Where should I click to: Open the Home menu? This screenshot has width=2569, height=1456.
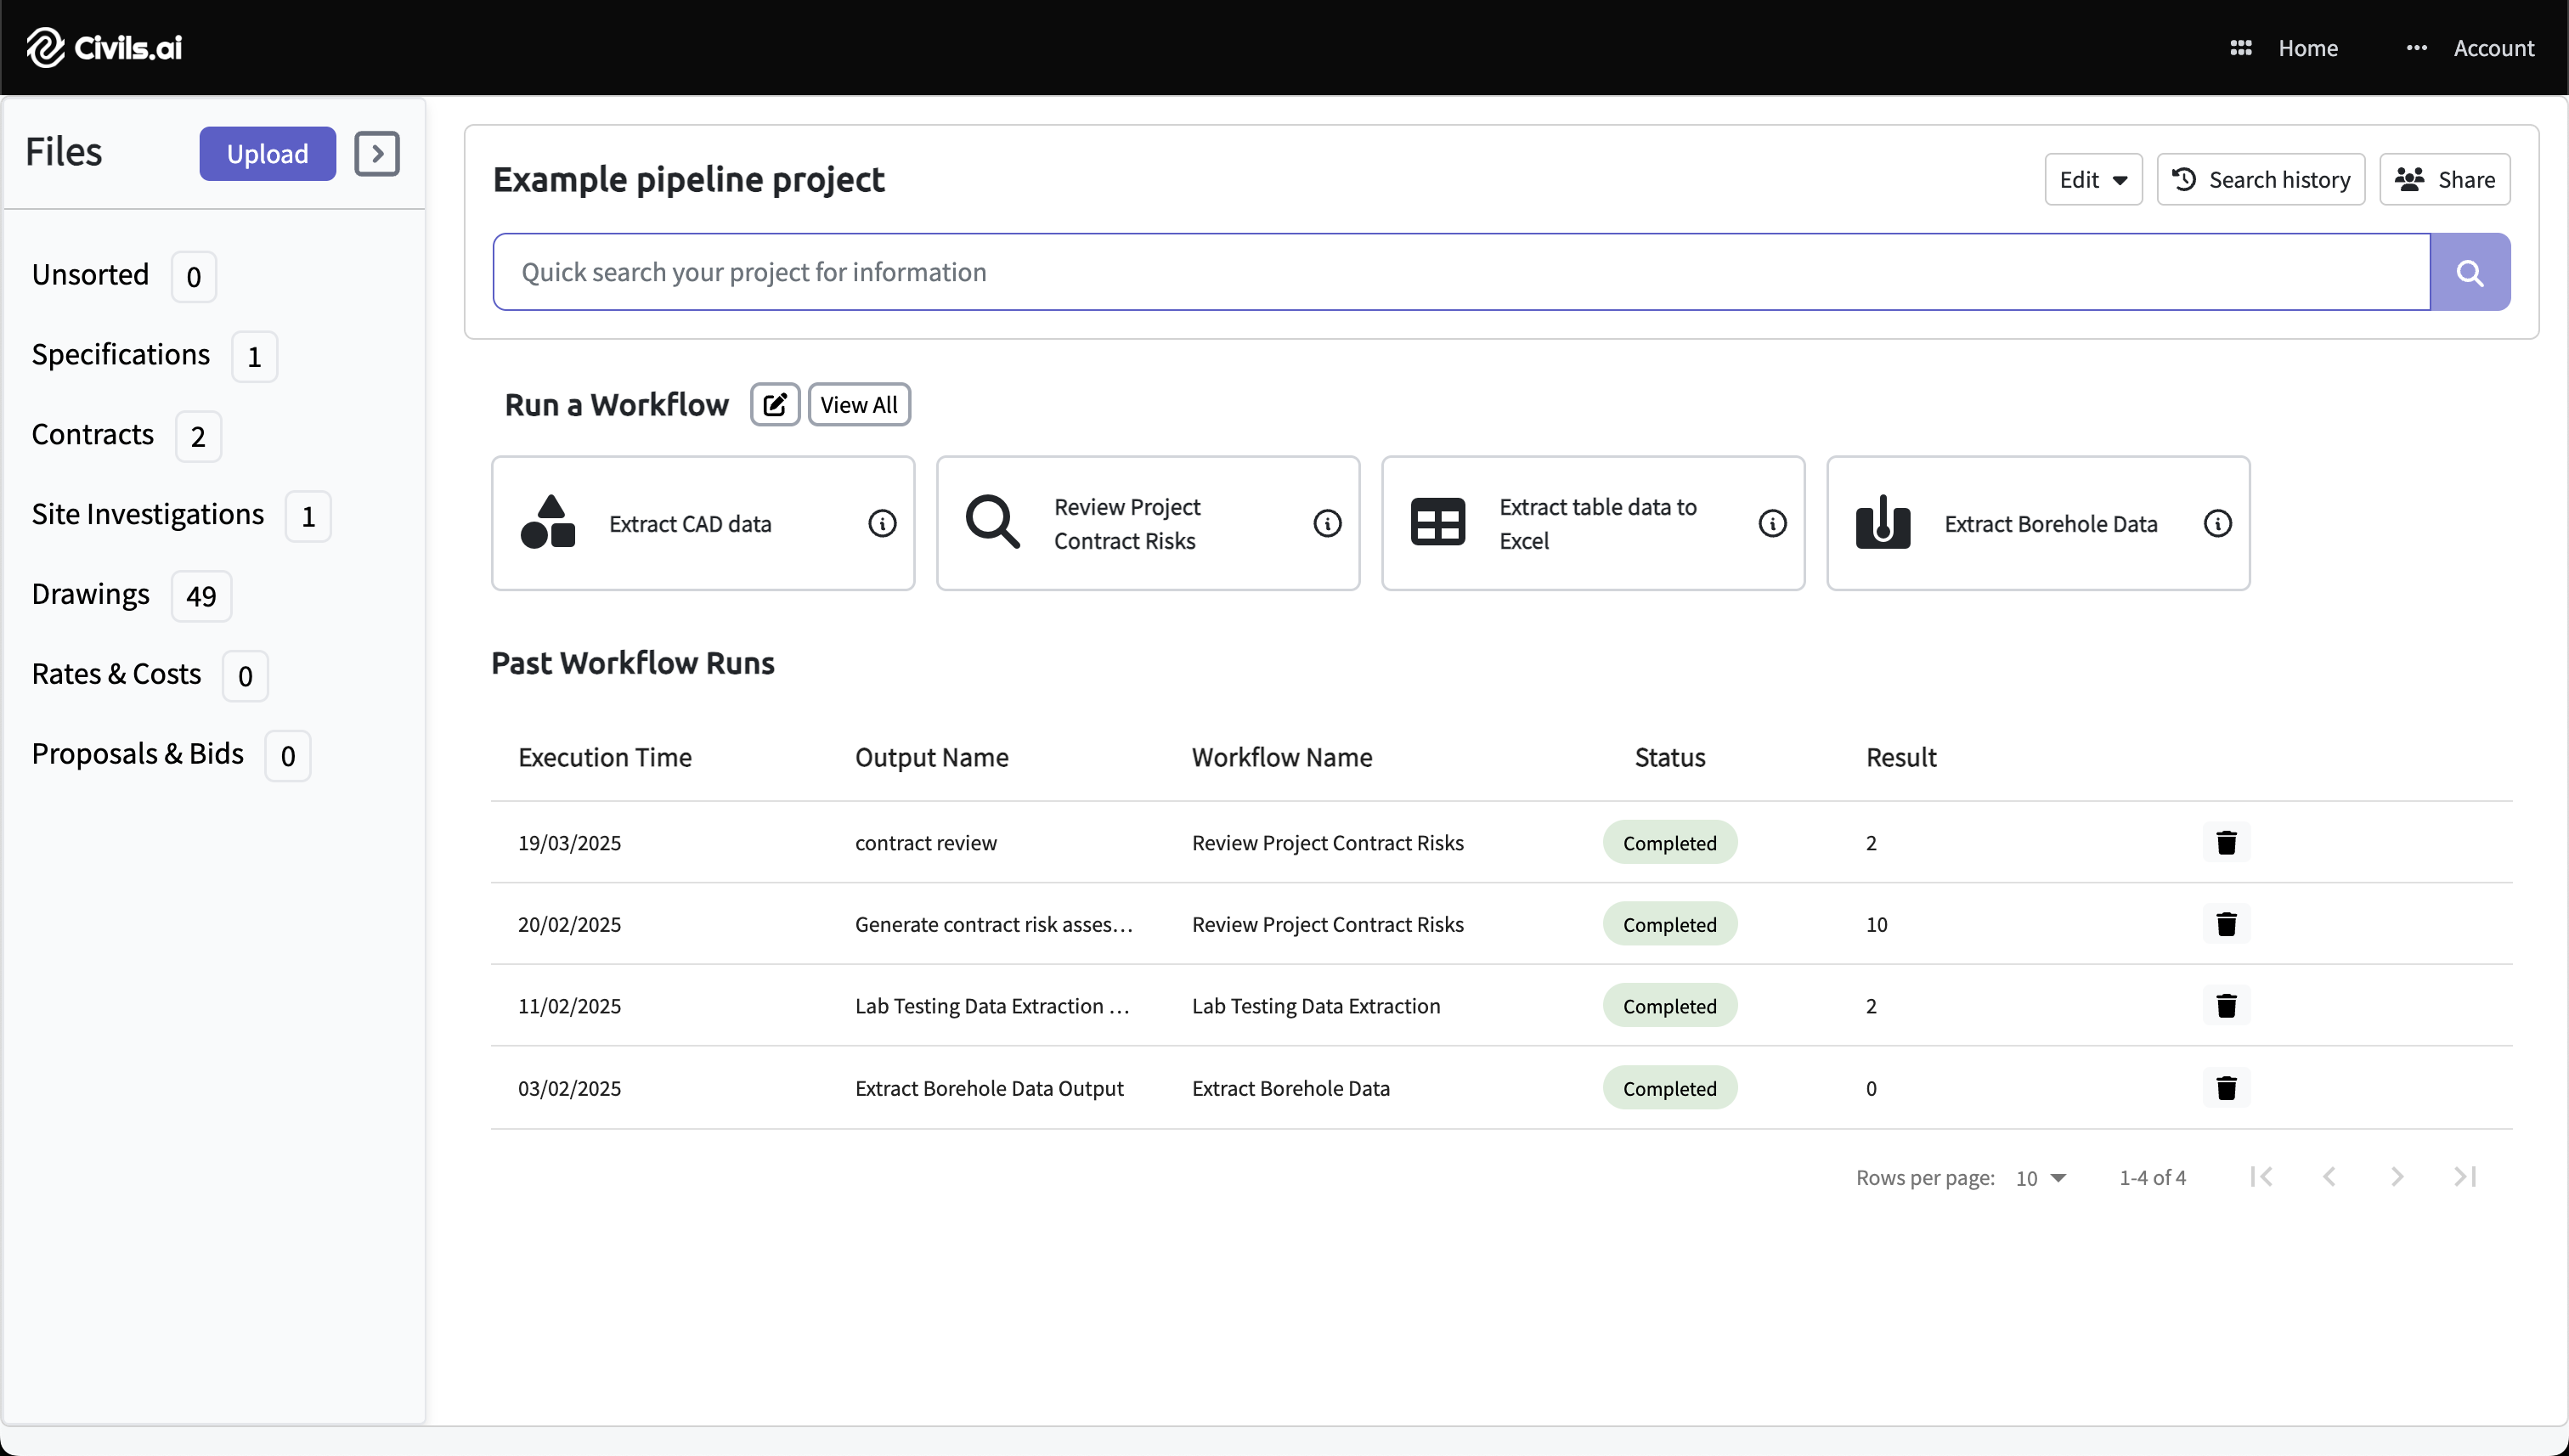(2308, 48)
